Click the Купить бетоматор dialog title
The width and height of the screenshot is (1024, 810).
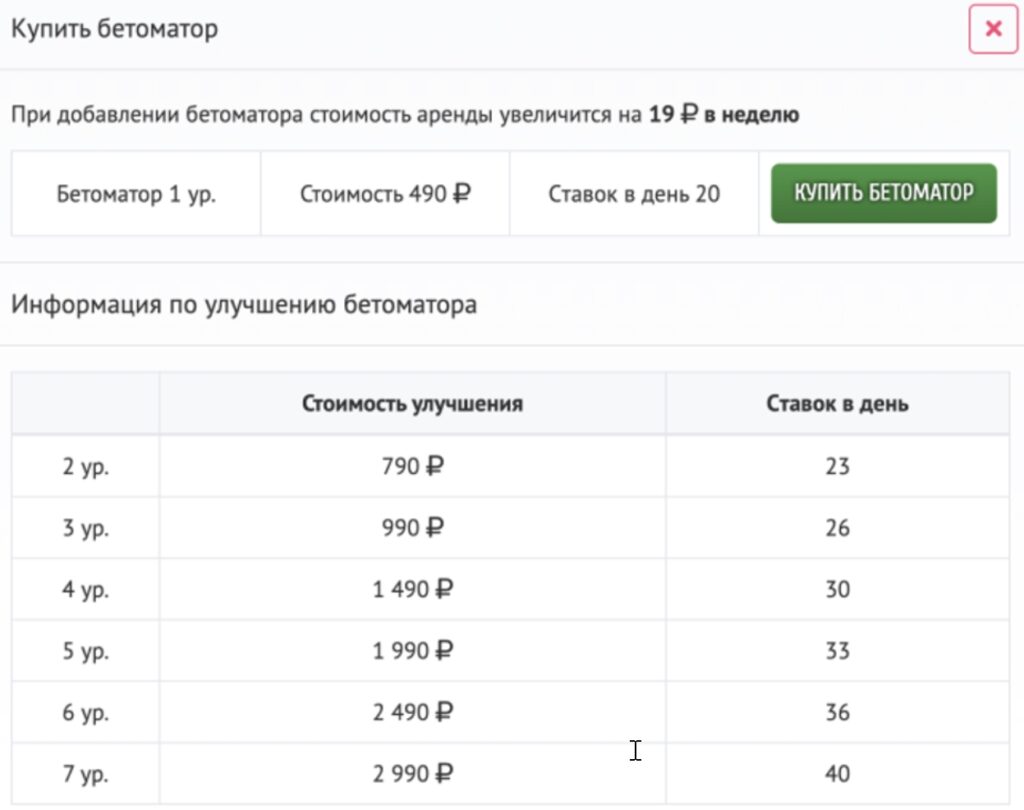click(x=115, y=29)
